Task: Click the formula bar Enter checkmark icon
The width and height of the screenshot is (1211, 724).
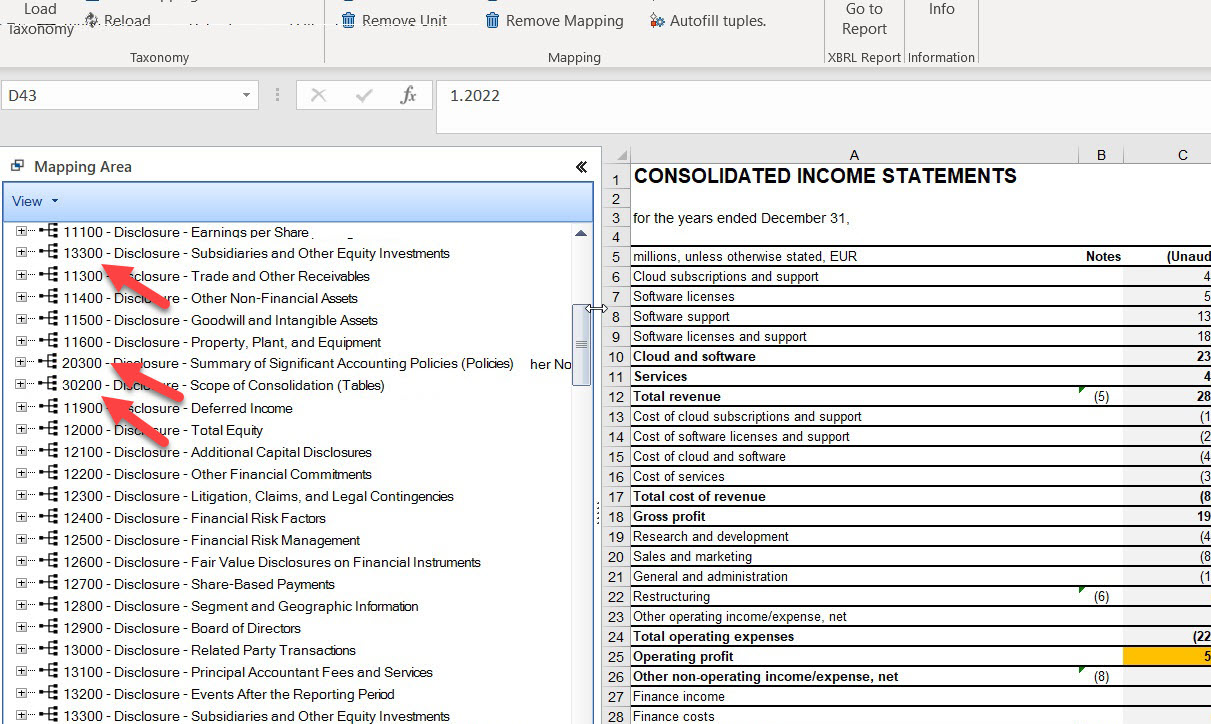Action: 363,95
